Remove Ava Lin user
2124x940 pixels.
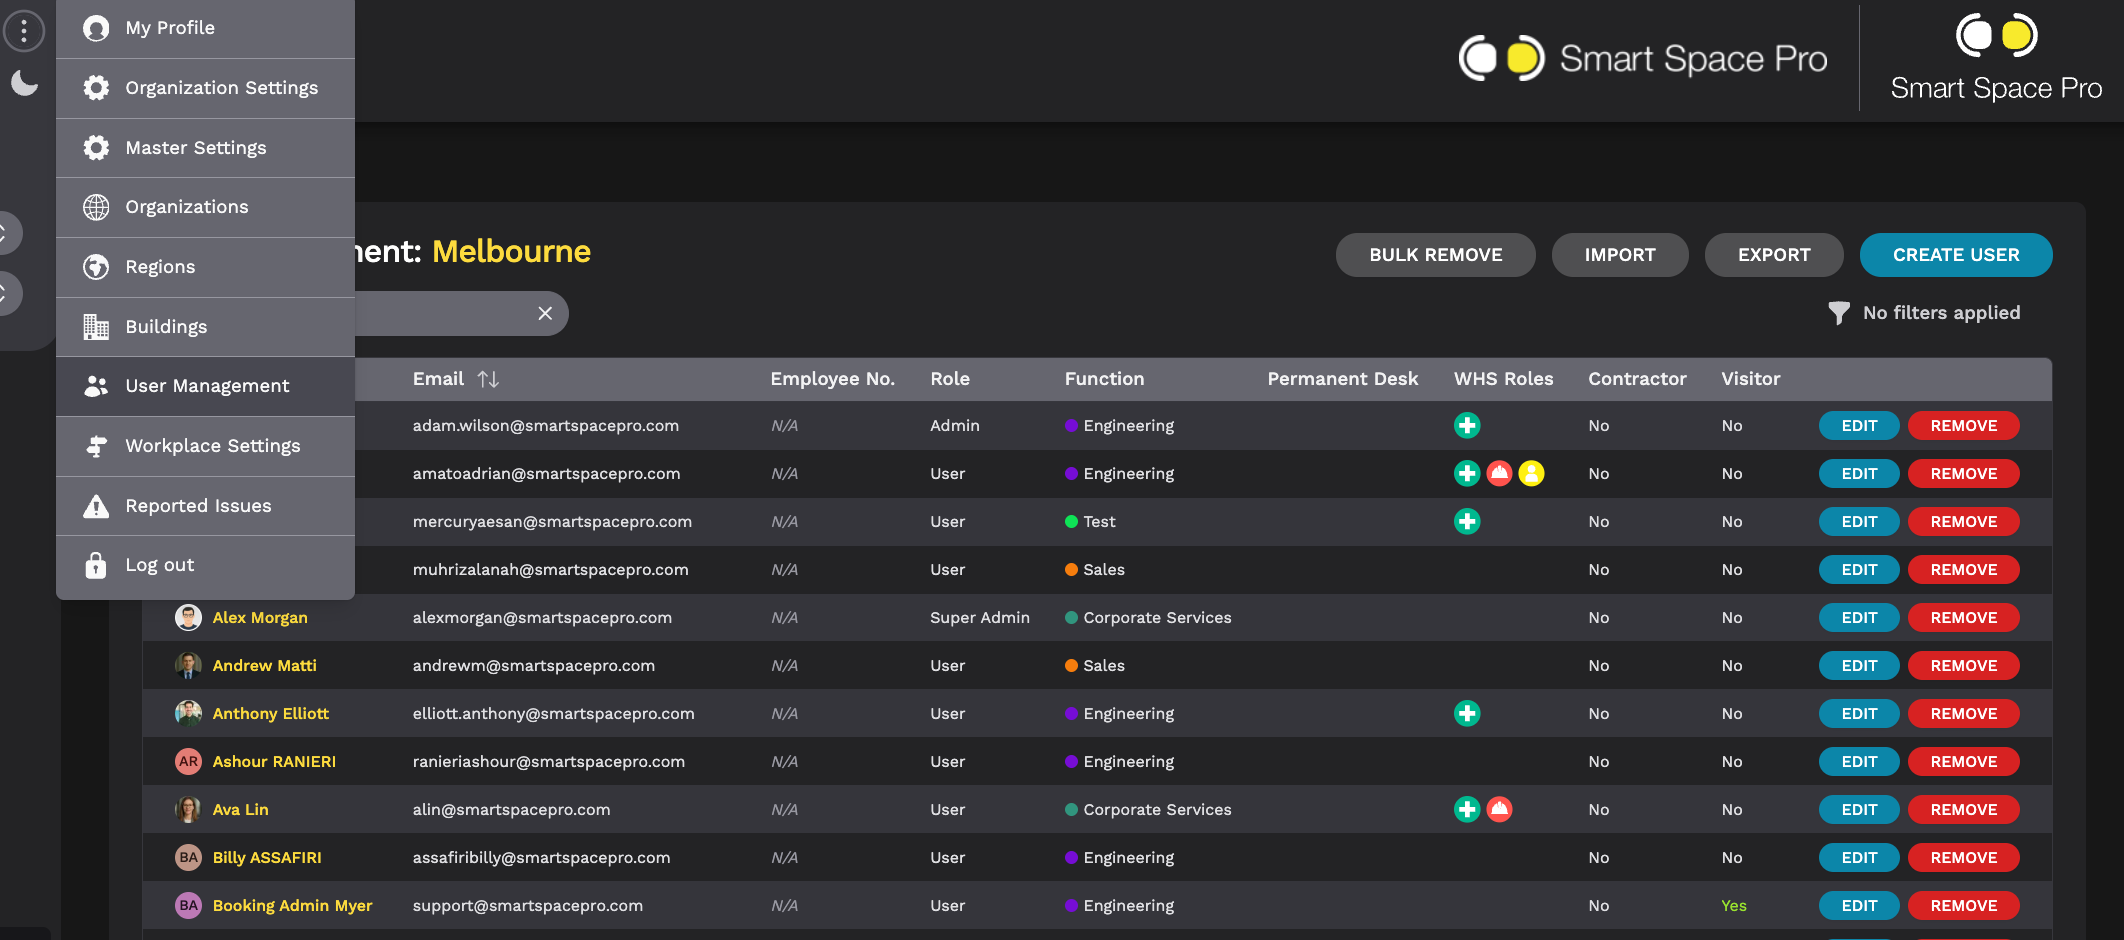pyautogui.click(x=1963, y=810)
